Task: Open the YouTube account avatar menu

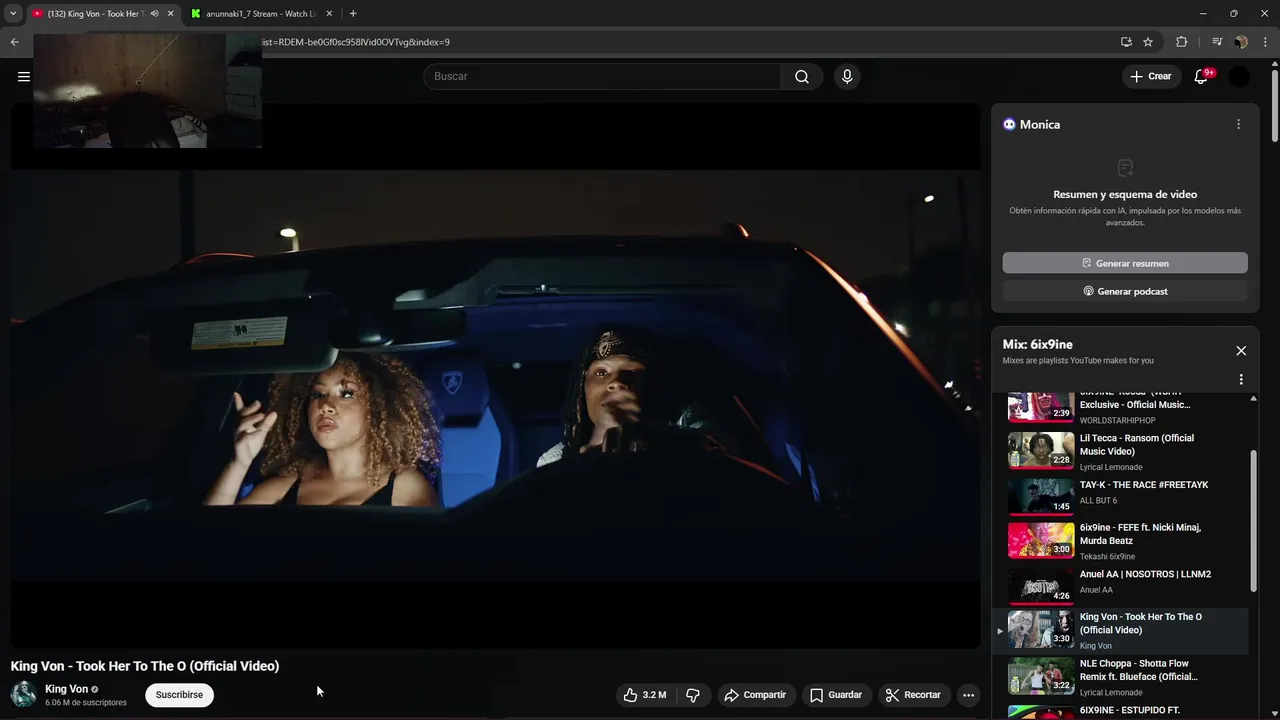Action: coord(1239,77)
